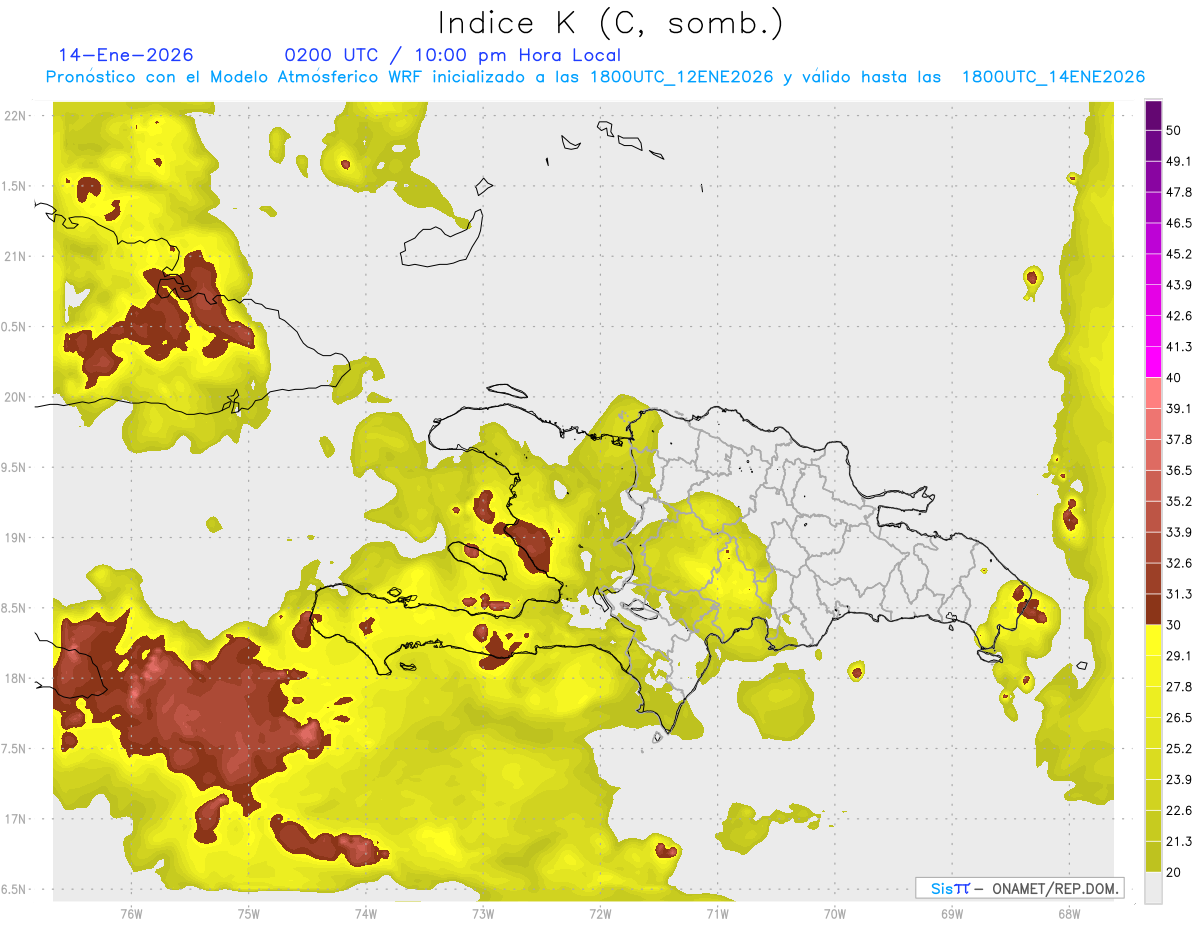Screen dimensions: 1200x927
Task: Click the colorbar value "37.8"
Action: [1179, 439]
